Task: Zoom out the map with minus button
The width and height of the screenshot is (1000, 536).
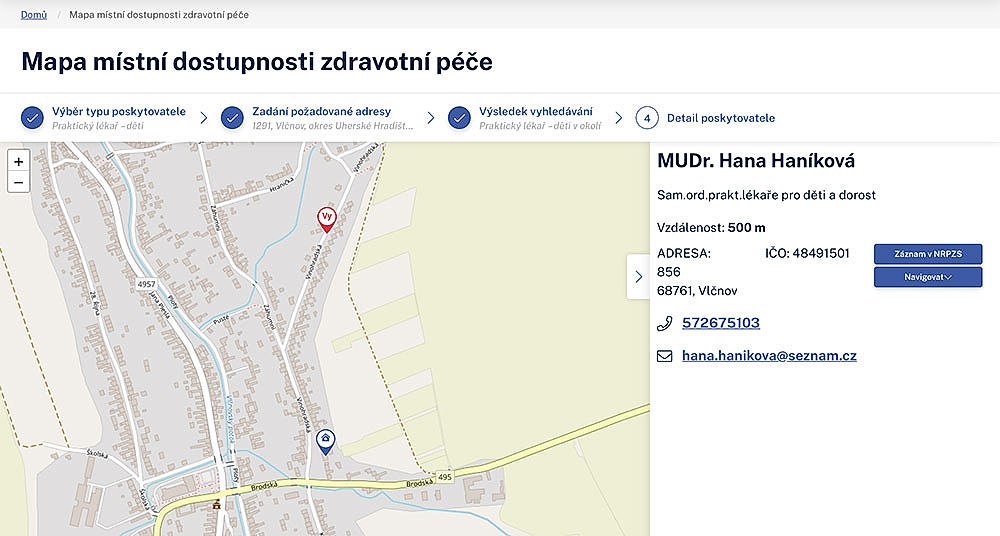Action: (x=18, y=182)
